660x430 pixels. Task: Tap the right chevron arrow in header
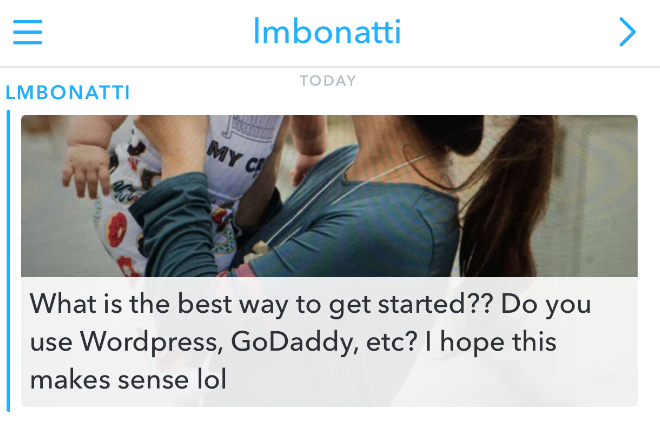click(x=627, y=32)
